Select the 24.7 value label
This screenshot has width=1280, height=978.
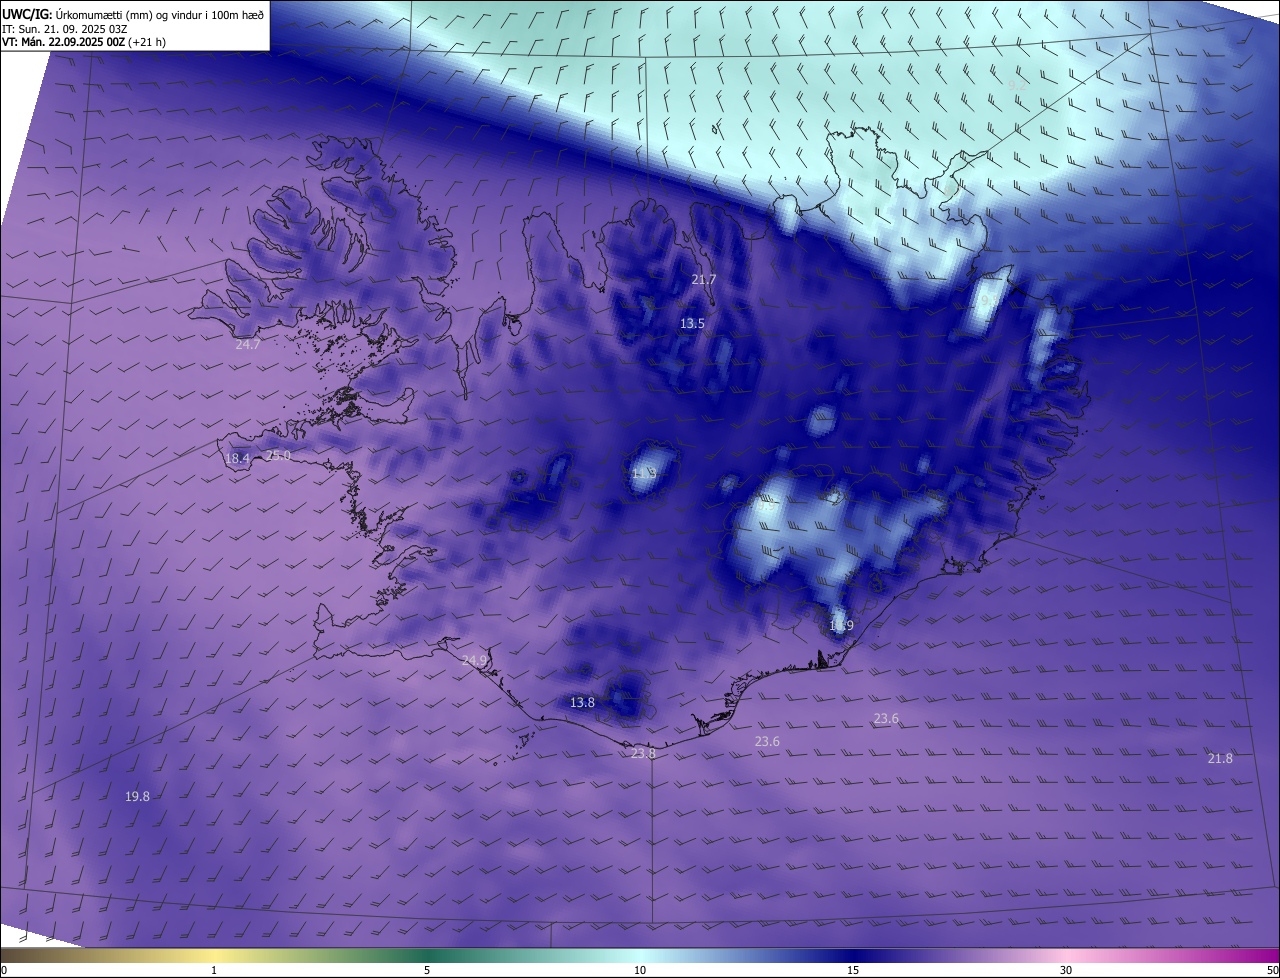coord(247,344)
